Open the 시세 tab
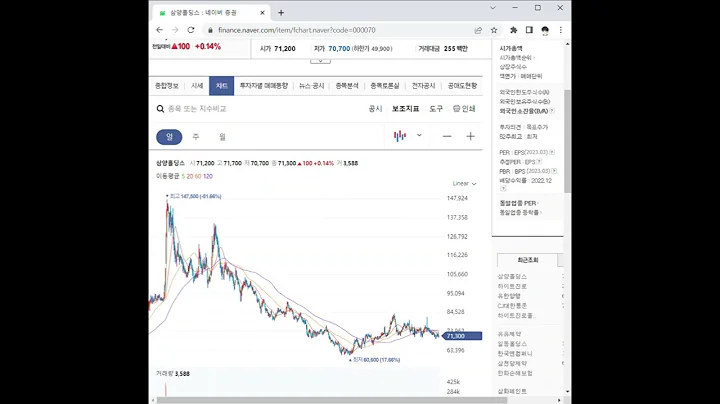This screenshot has height=404, width=720. tap(197, 86)
